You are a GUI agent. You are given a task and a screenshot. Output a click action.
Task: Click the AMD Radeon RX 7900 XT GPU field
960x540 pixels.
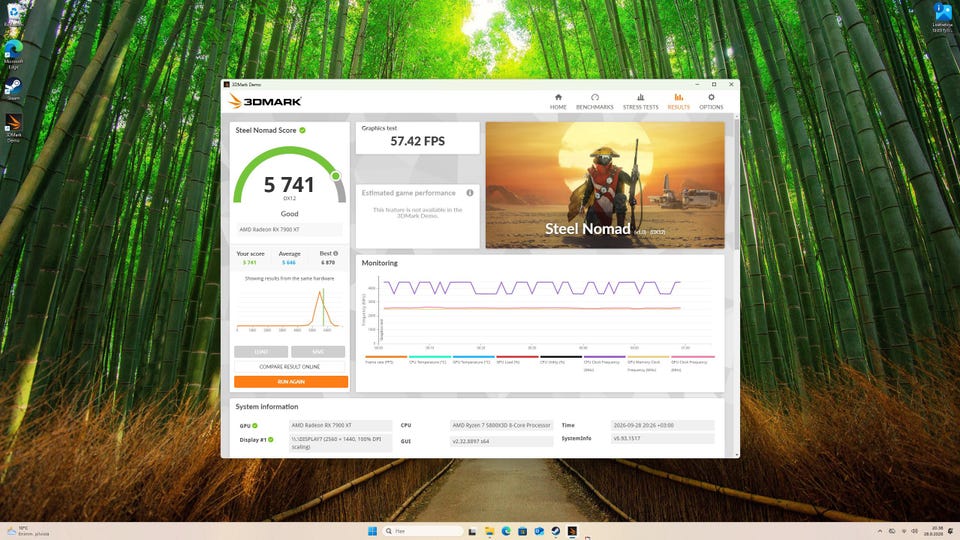[340, 426]
